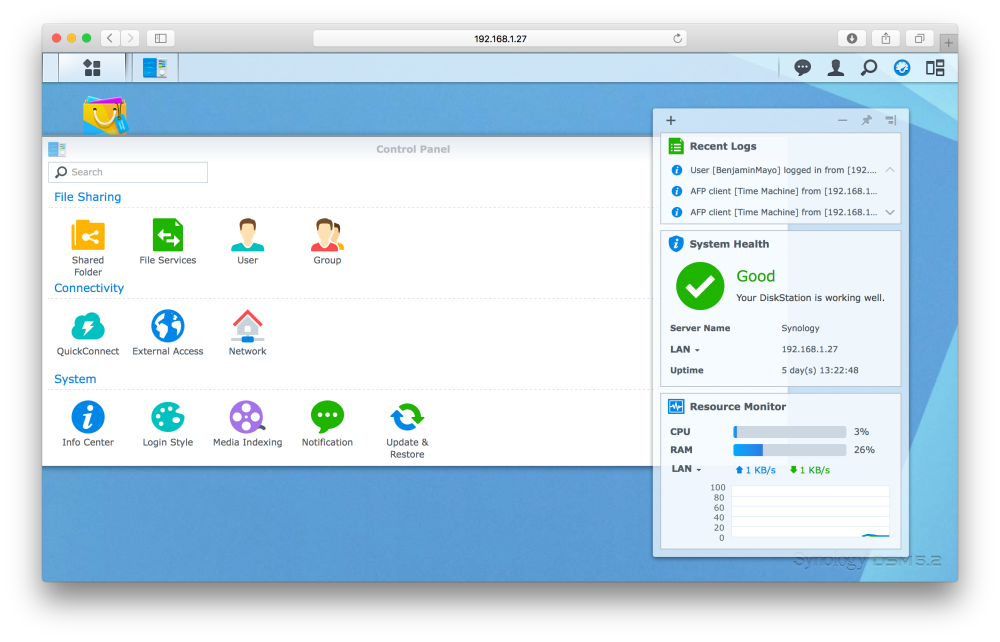The image size is (1000, 642).
Task: Open Network settings
Action: coord(247,327)
